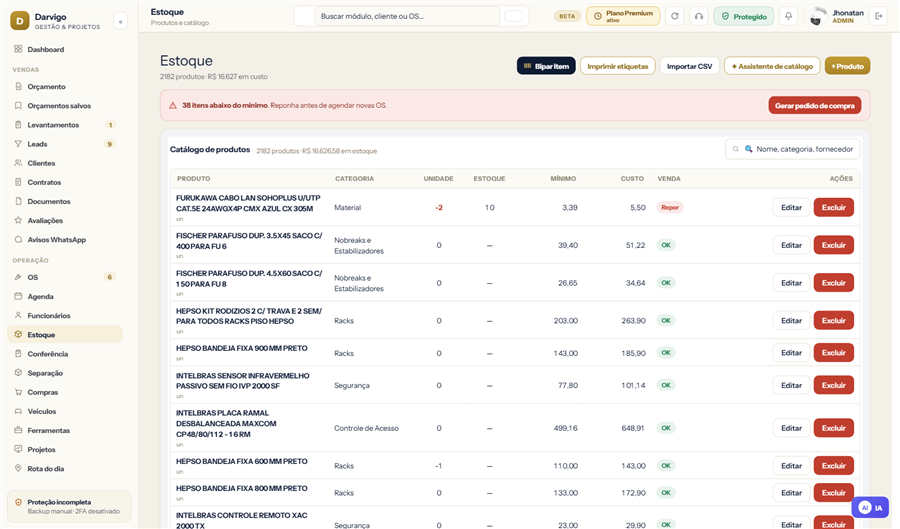Click the + Produto button

point(847,66)
